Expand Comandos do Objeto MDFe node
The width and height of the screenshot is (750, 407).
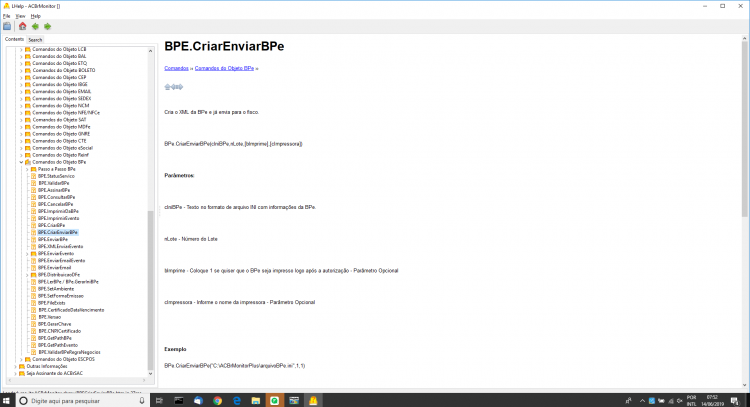[21, 127]
